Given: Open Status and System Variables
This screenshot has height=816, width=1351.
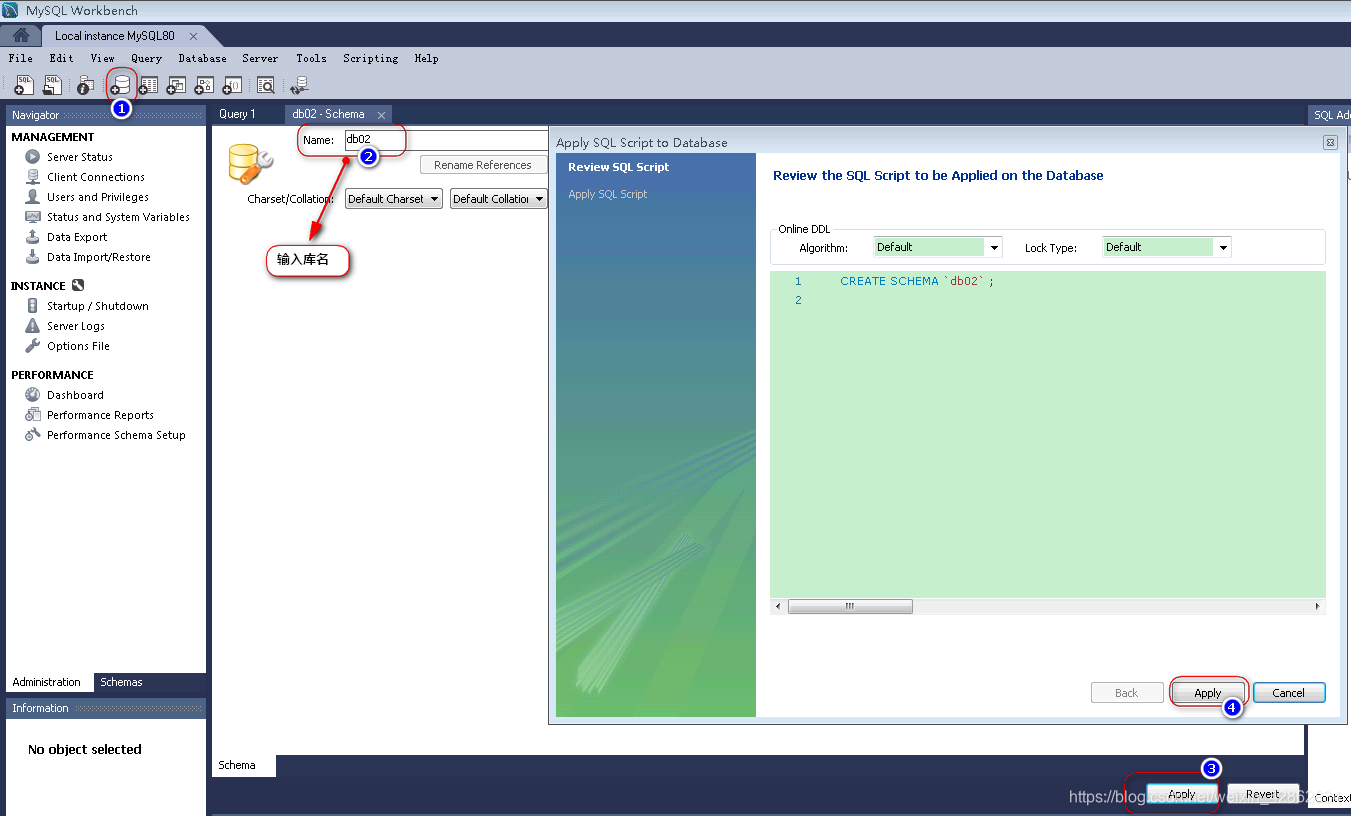Looking at the screenshot, I should pos(117,217).
